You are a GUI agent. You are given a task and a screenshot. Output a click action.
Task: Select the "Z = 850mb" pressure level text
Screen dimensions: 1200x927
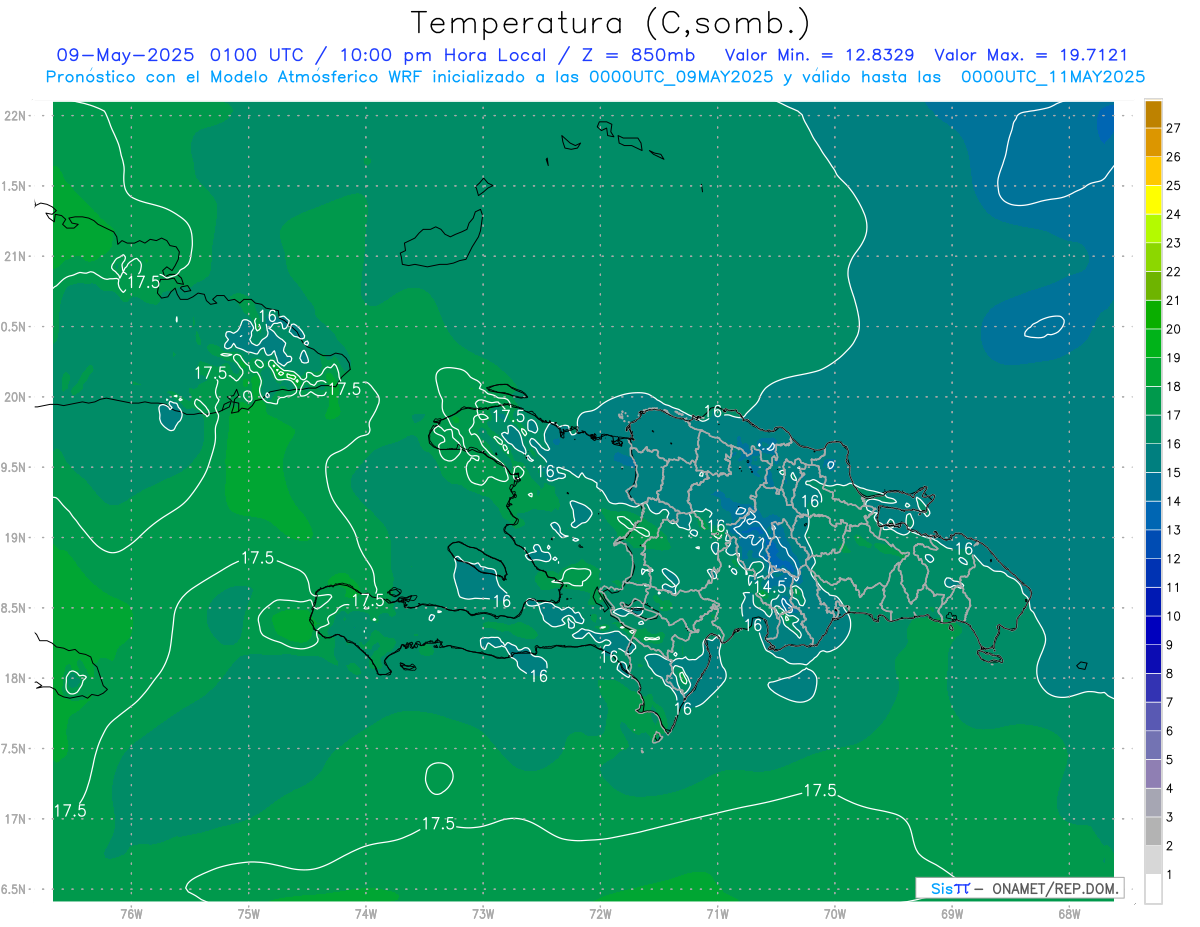[639, 55]
